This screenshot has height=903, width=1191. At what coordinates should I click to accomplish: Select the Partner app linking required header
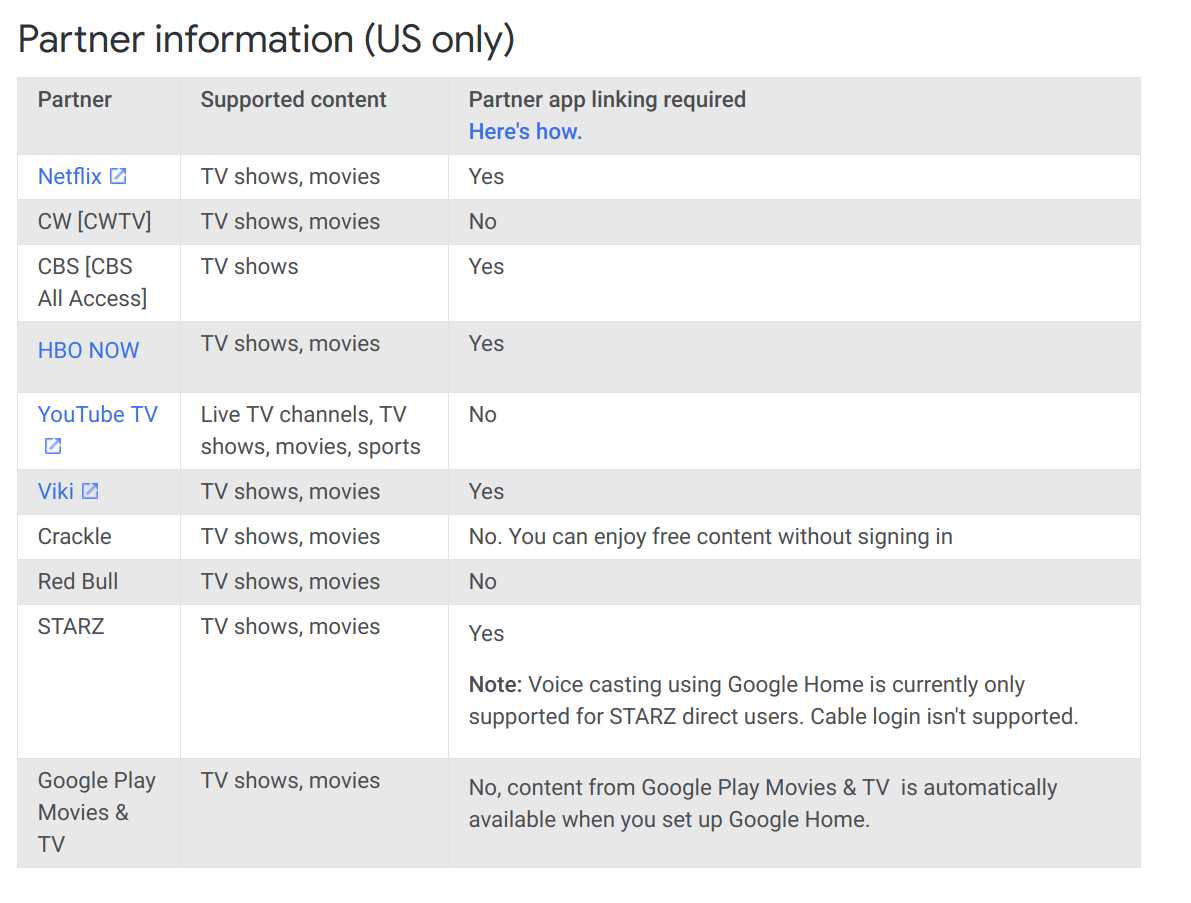[x=607, y=99]
